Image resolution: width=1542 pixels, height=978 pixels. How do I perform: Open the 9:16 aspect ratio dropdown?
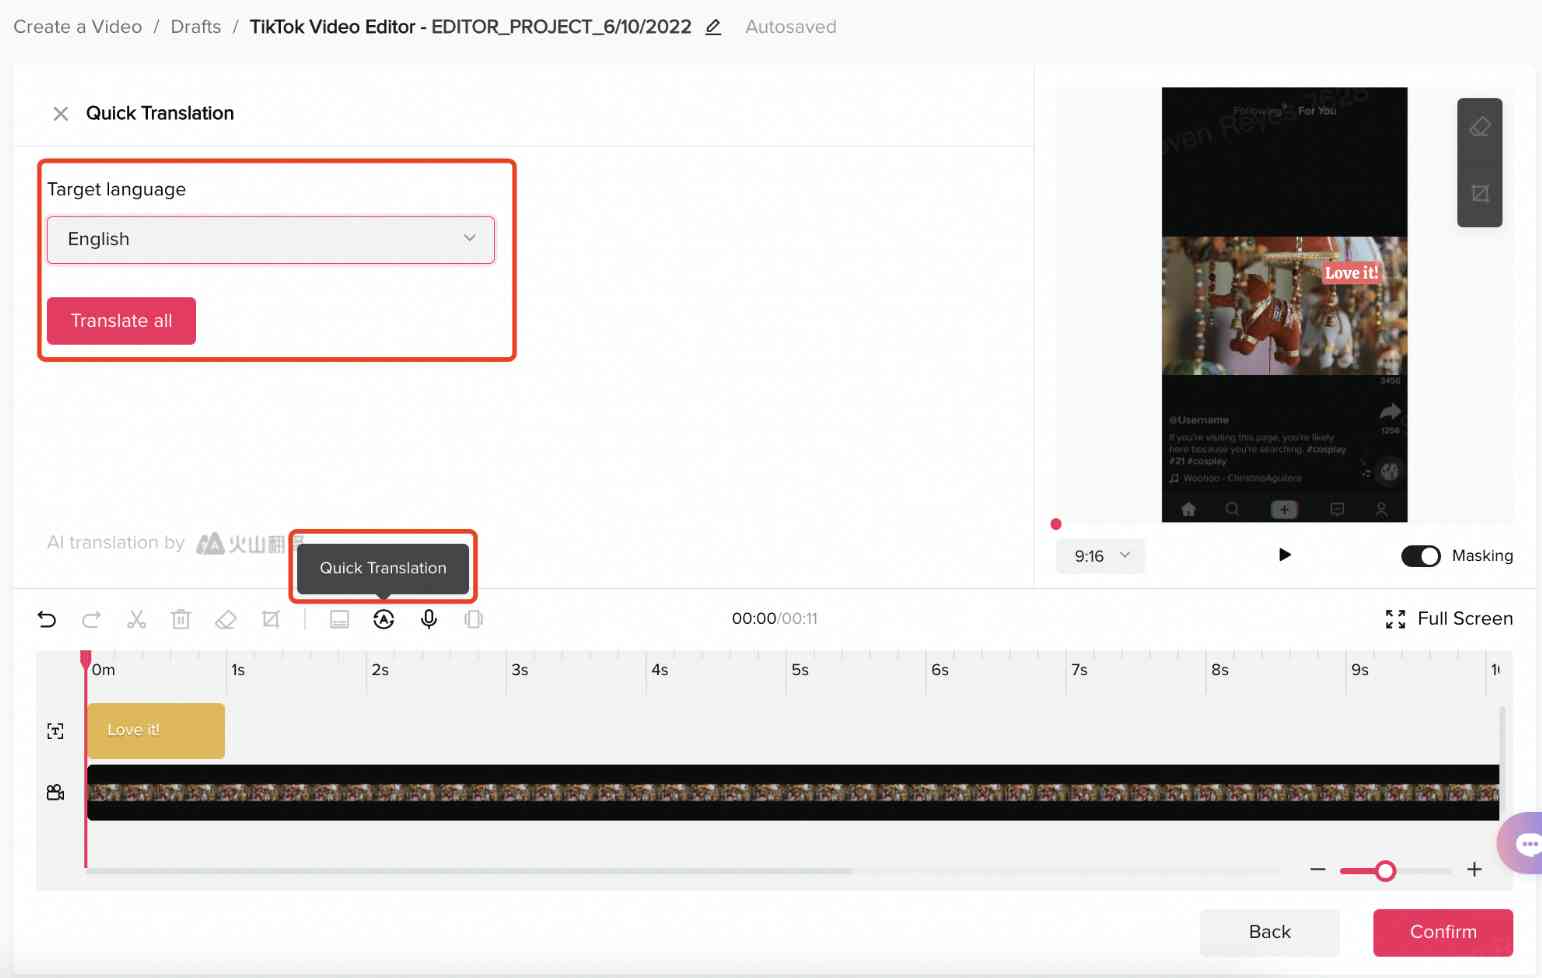tap(1099, 555)
